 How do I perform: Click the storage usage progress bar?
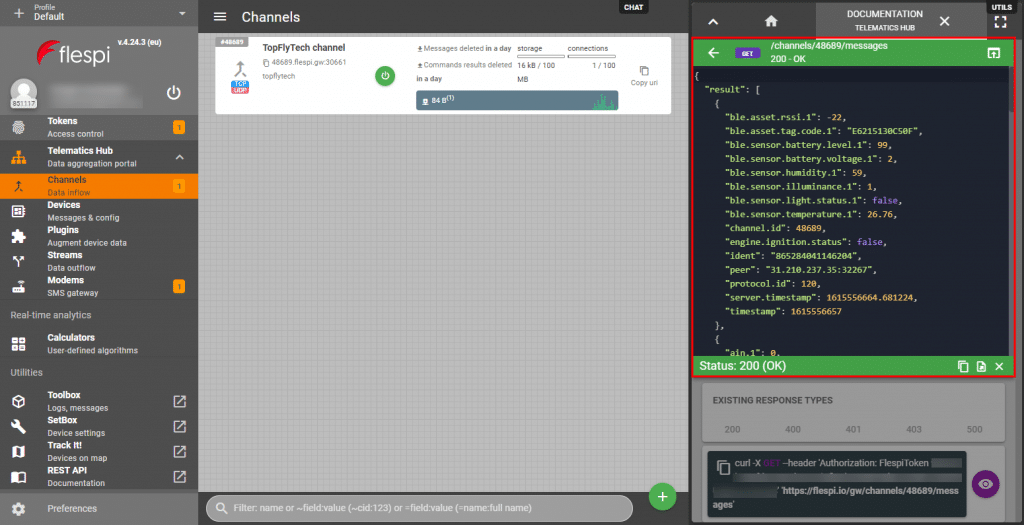541,57
